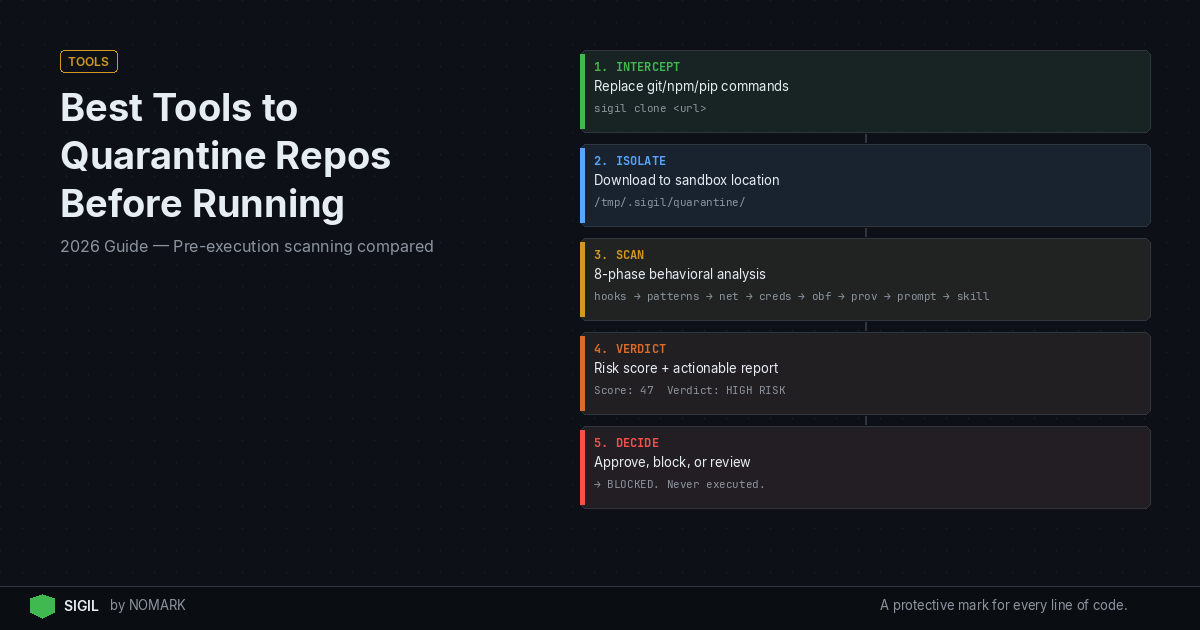This screenshot has height=630, width=1200.
Task: Click the blue accent bar on Isolate card
Action: [582, 185]
